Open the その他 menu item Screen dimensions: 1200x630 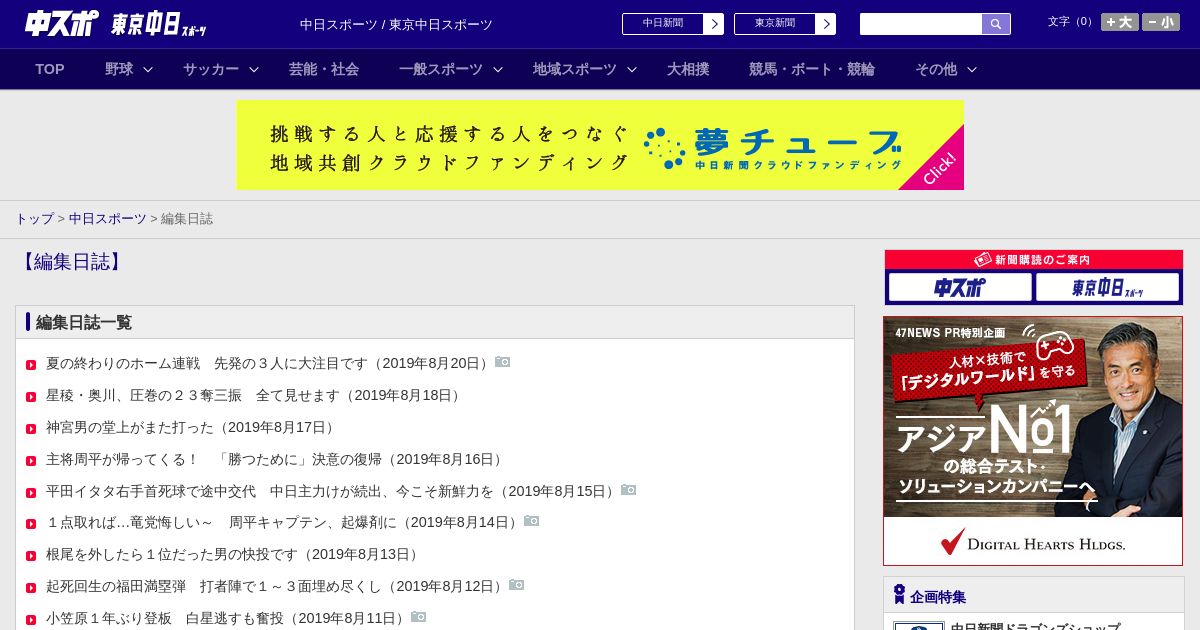coord(936,69)
